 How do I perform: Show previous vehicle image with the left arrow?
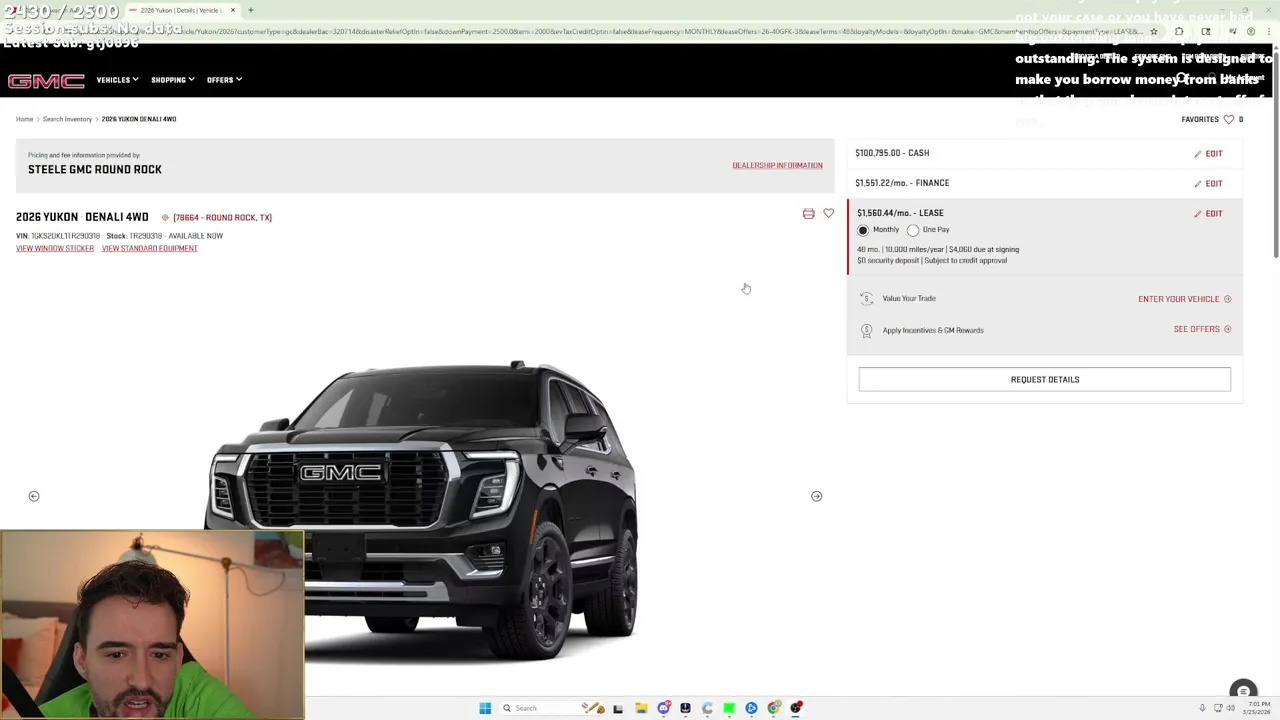point(34,496)
